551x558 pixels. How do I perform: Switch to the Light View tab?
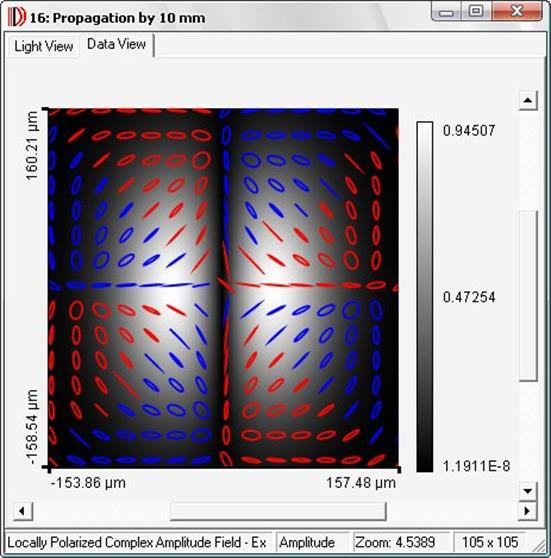tap(43, 46)
